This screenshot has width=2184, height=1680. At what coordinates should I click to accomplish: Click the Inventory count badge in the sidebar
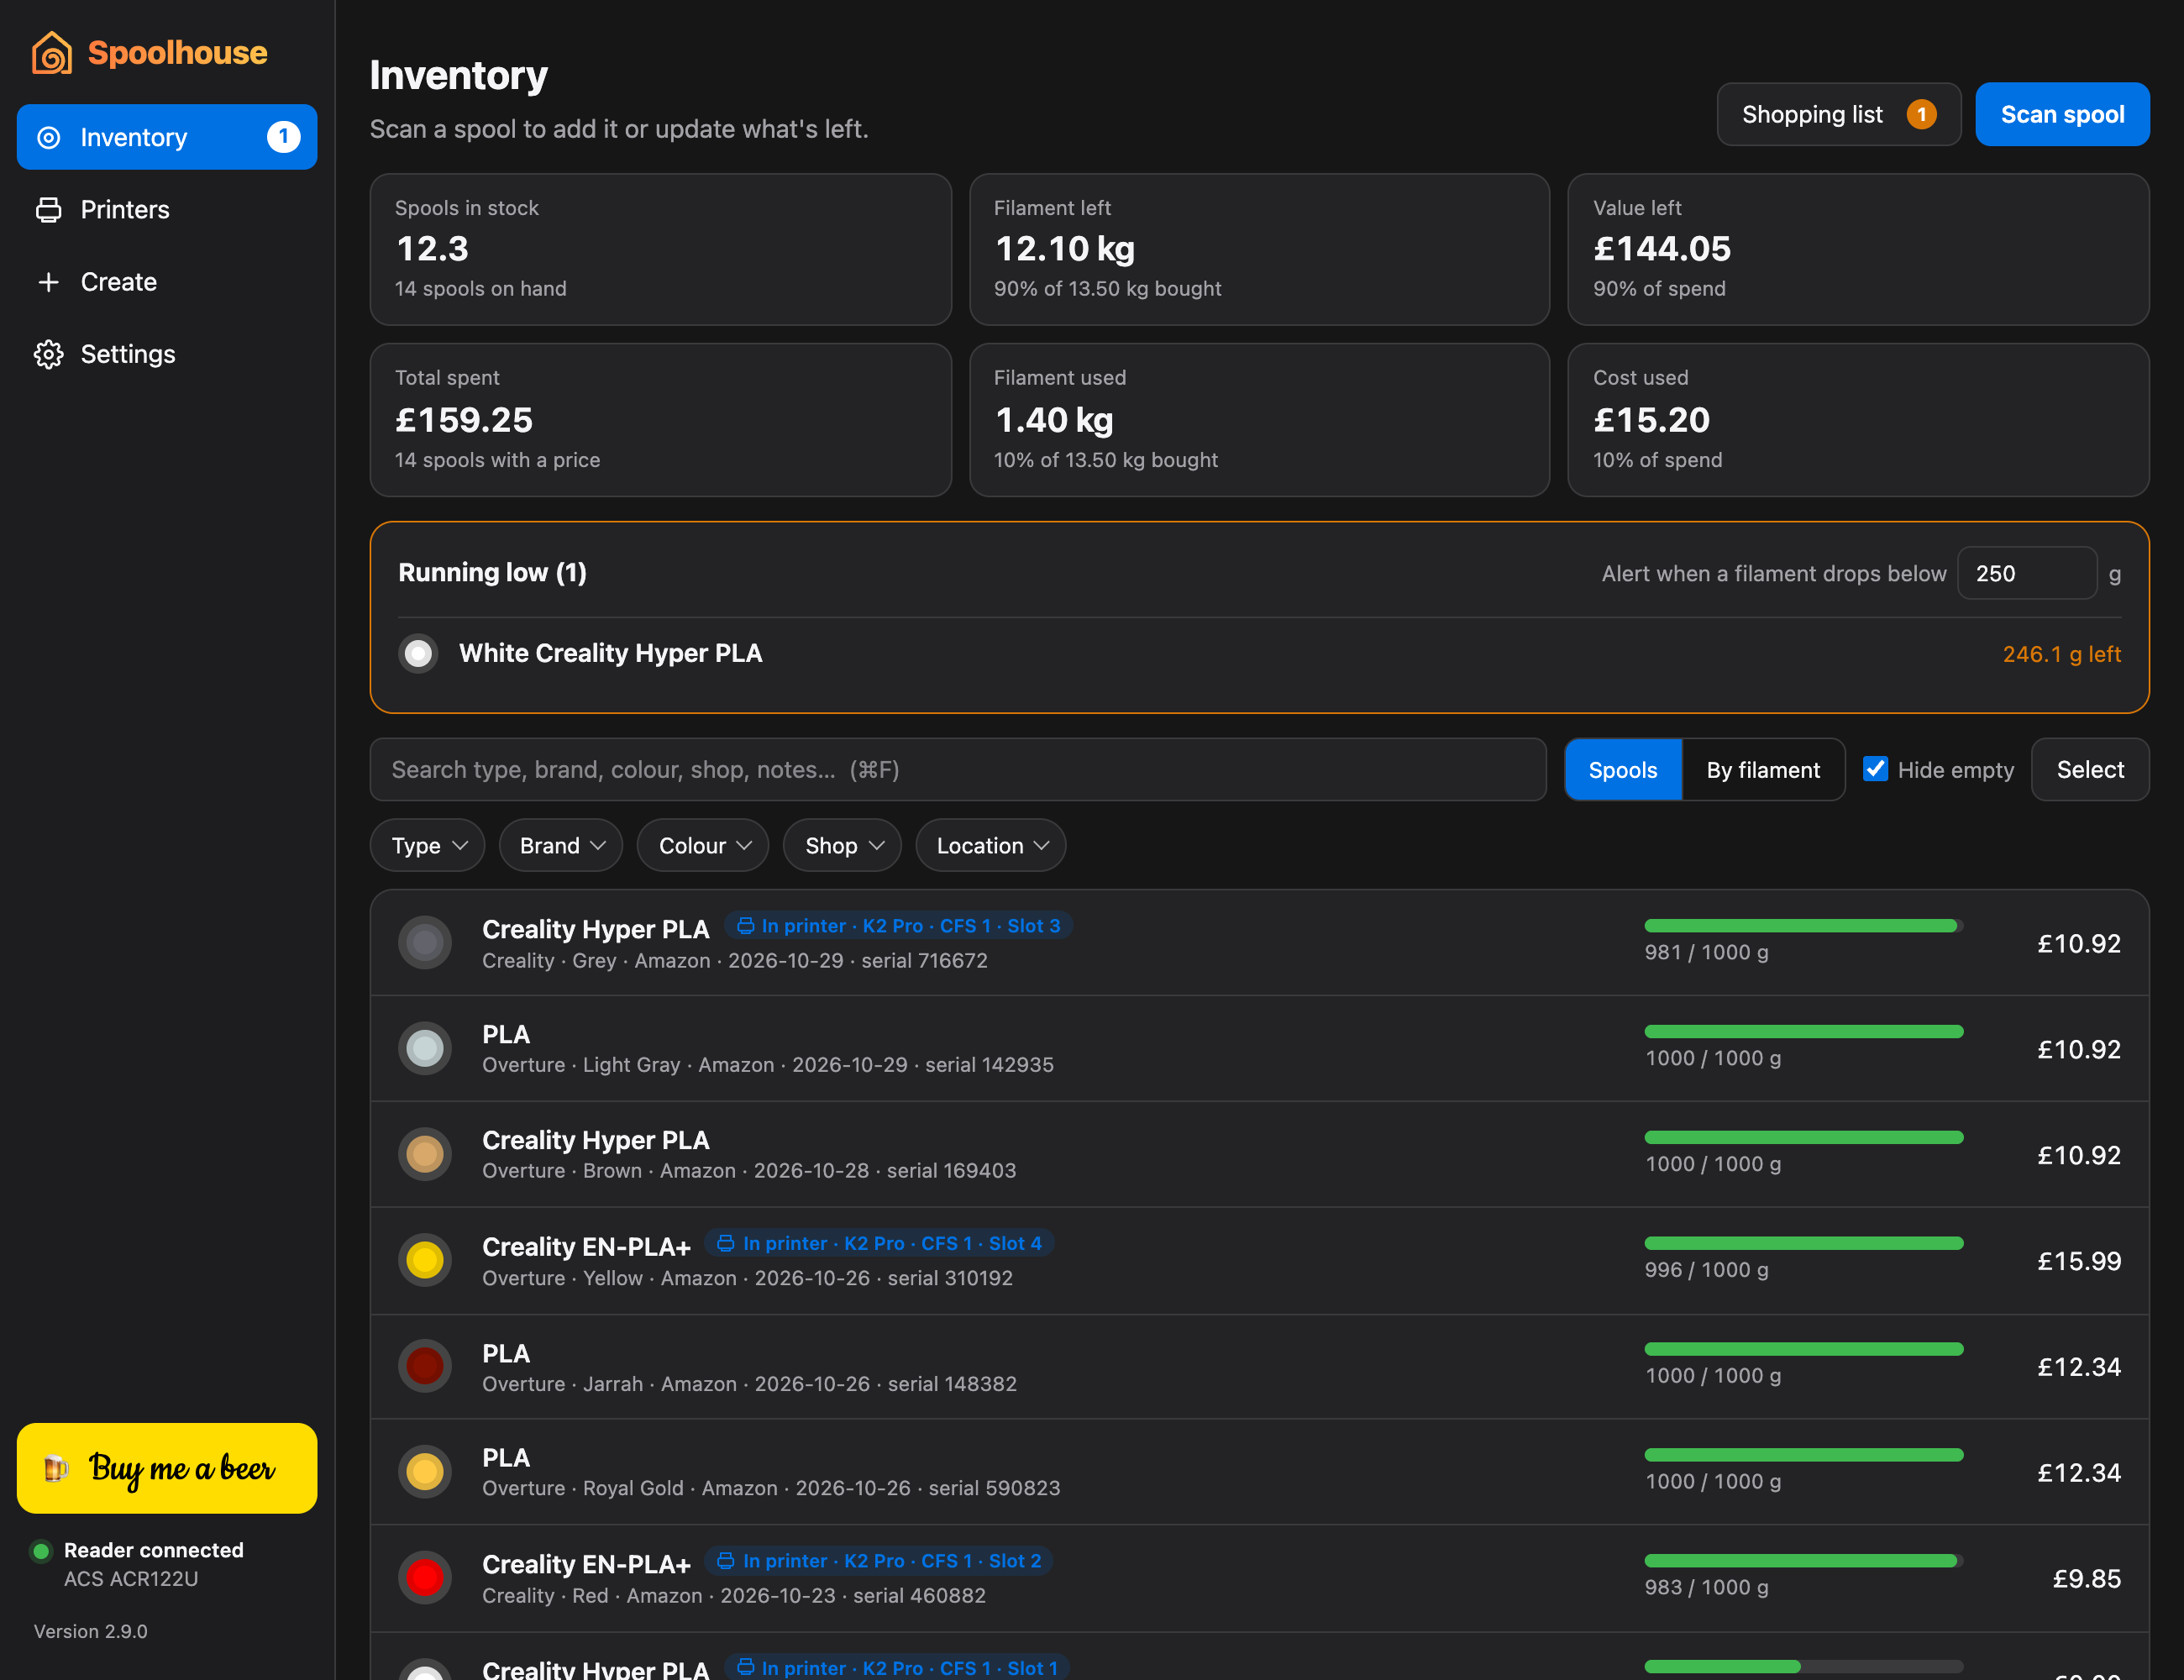[x=283, y=136]
